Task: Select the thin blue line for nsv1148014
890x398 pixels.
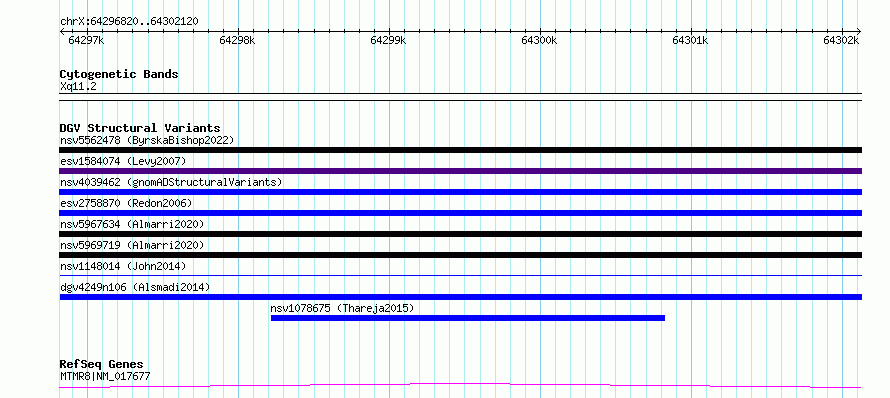Action: [x=460, y=276]
